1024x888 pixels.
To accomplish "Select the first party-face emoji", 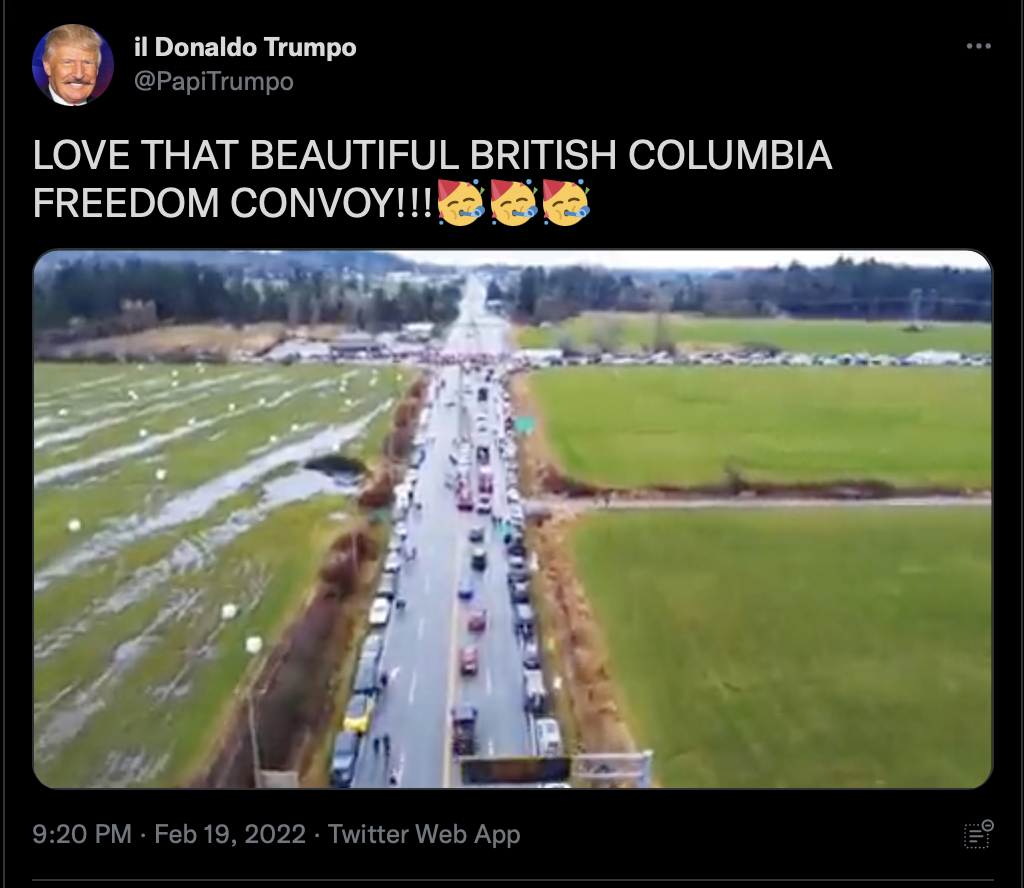I will pyautogui.click(x=460, y=202).
